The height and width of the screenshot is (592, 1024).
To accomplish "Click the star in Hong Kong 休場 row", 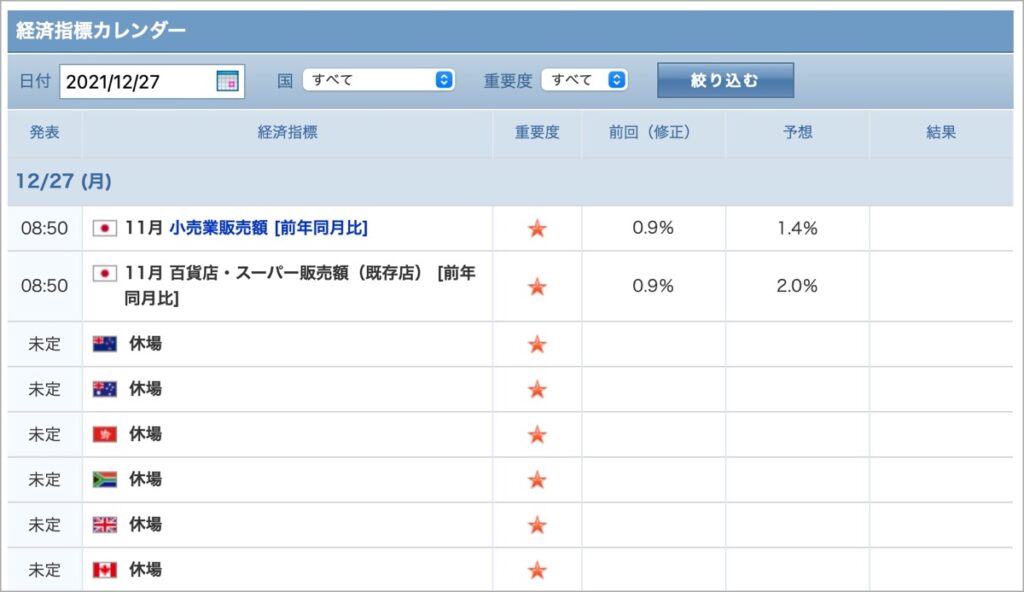I will 537,435.
